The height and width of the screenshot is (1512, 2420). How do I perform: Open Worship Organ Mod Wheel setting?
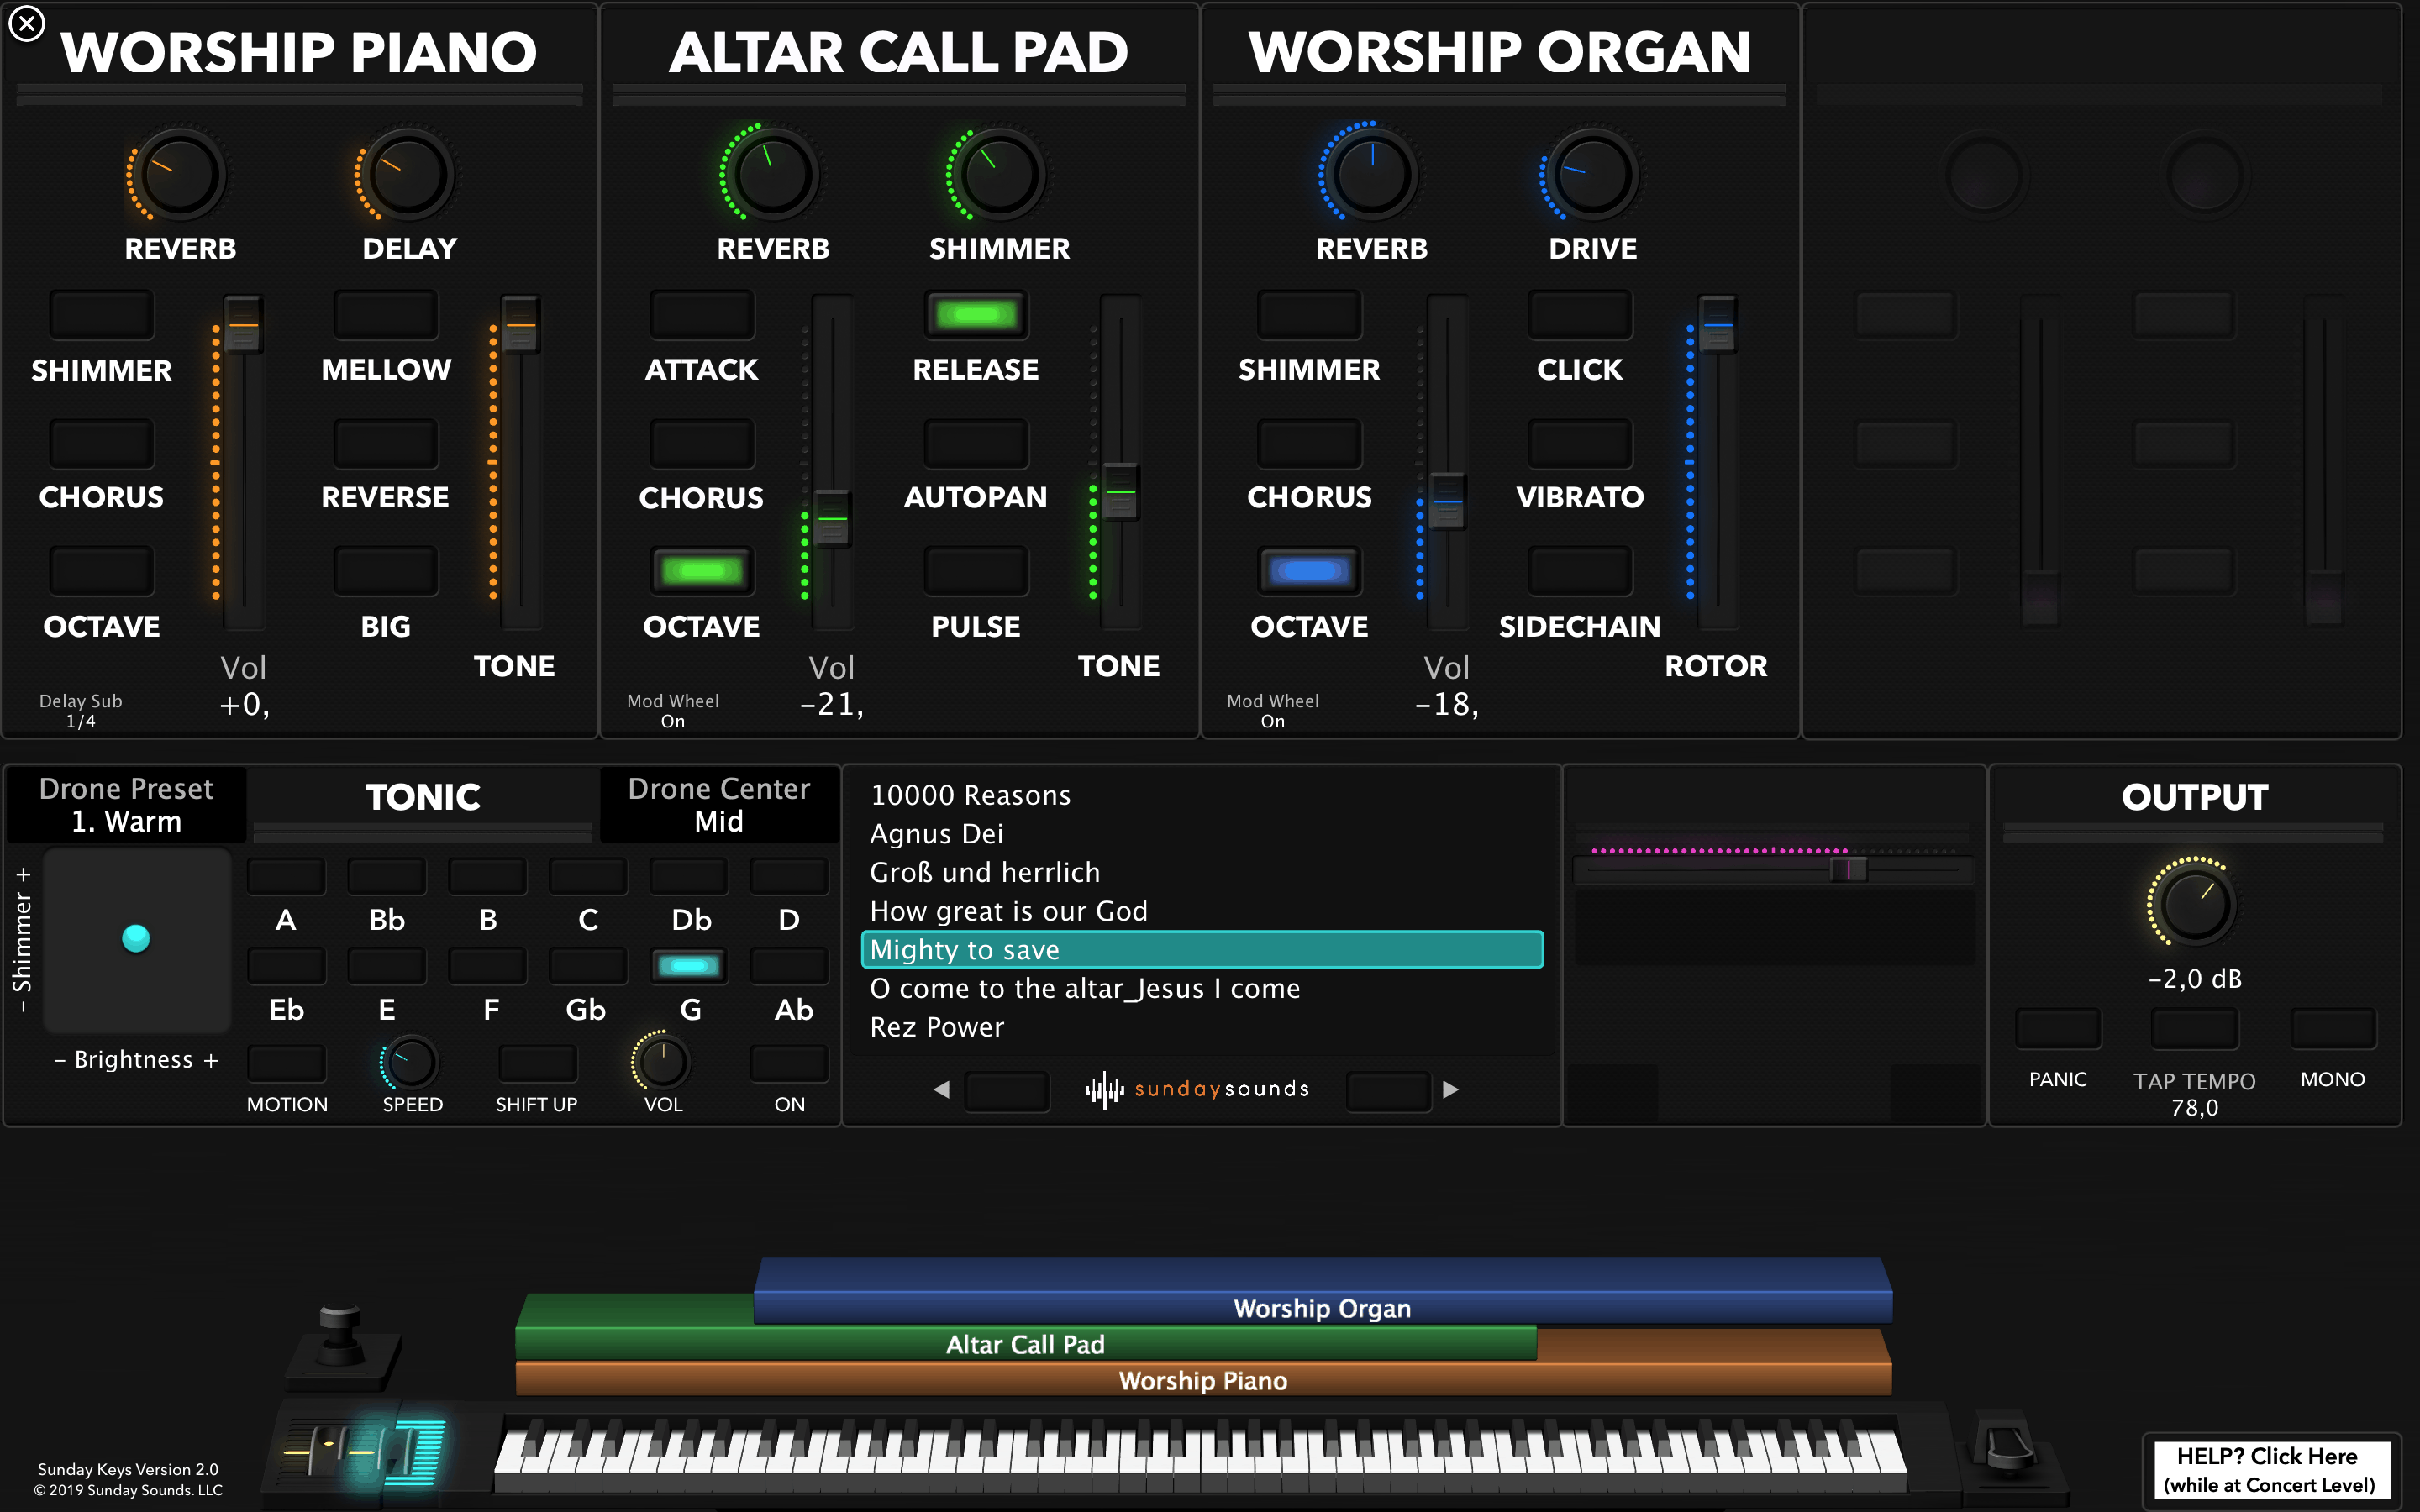pos(1272,711)
